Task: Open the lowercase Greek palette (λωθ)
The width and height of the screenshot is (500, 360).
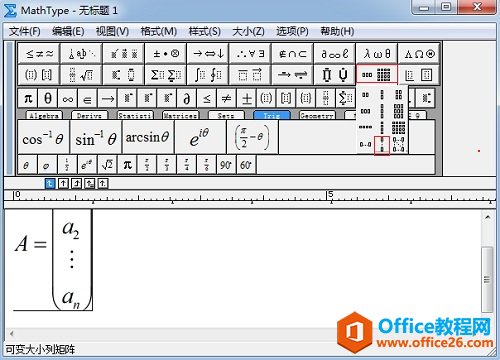Action: [377, 53]
